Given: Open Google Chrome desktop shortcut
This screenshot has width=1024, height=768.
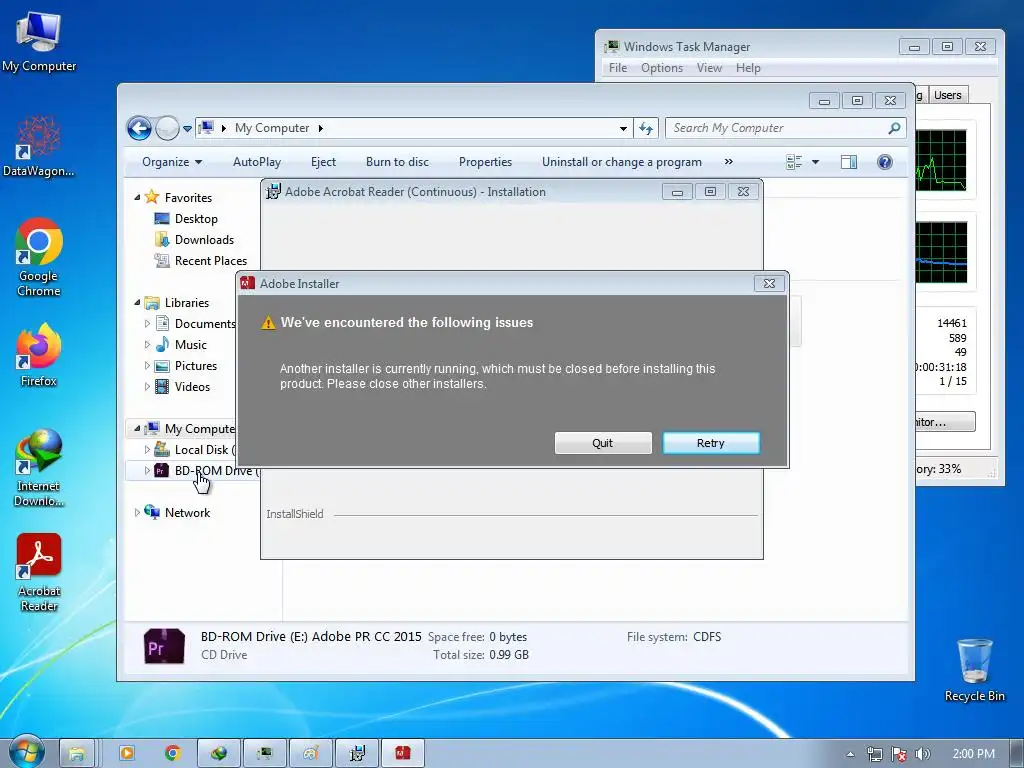Looking at the screenshot, I should pos(39,257).
